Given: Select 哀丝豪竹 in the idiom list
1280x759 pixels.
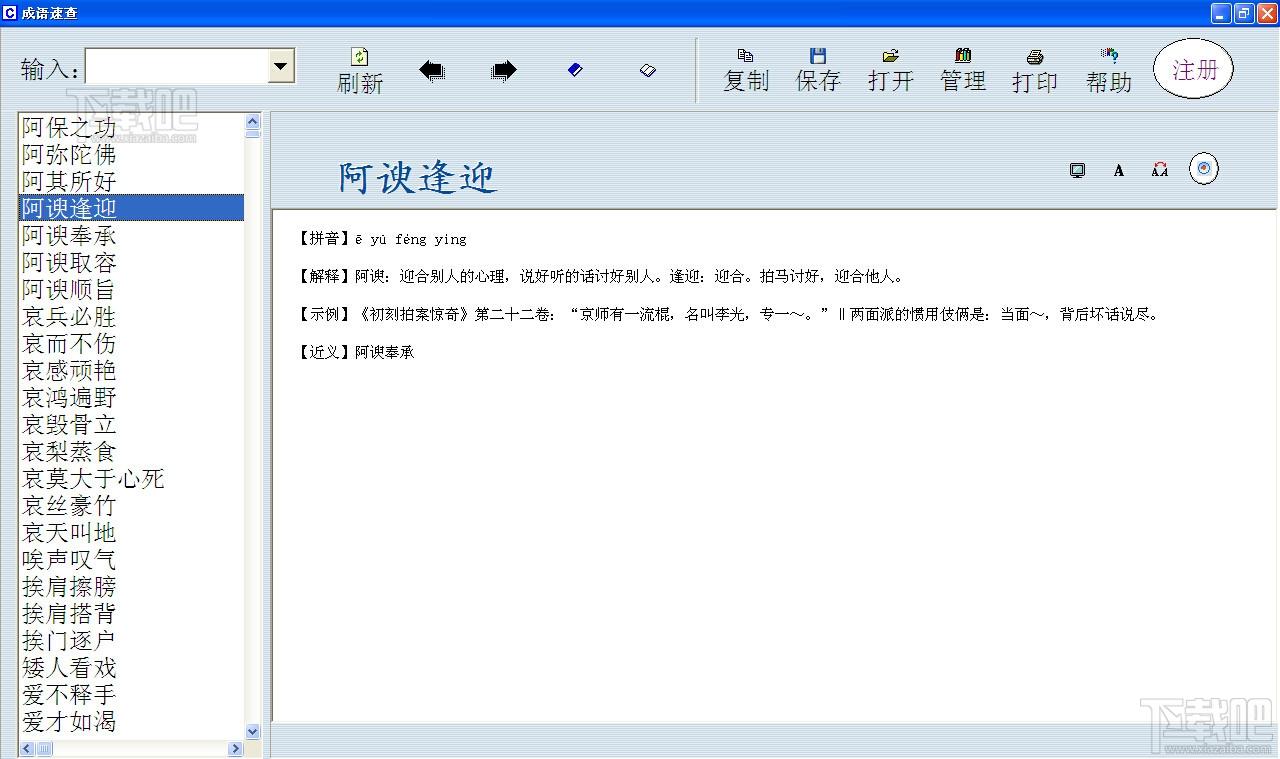Looking at the screenshot, I should 131,505.
